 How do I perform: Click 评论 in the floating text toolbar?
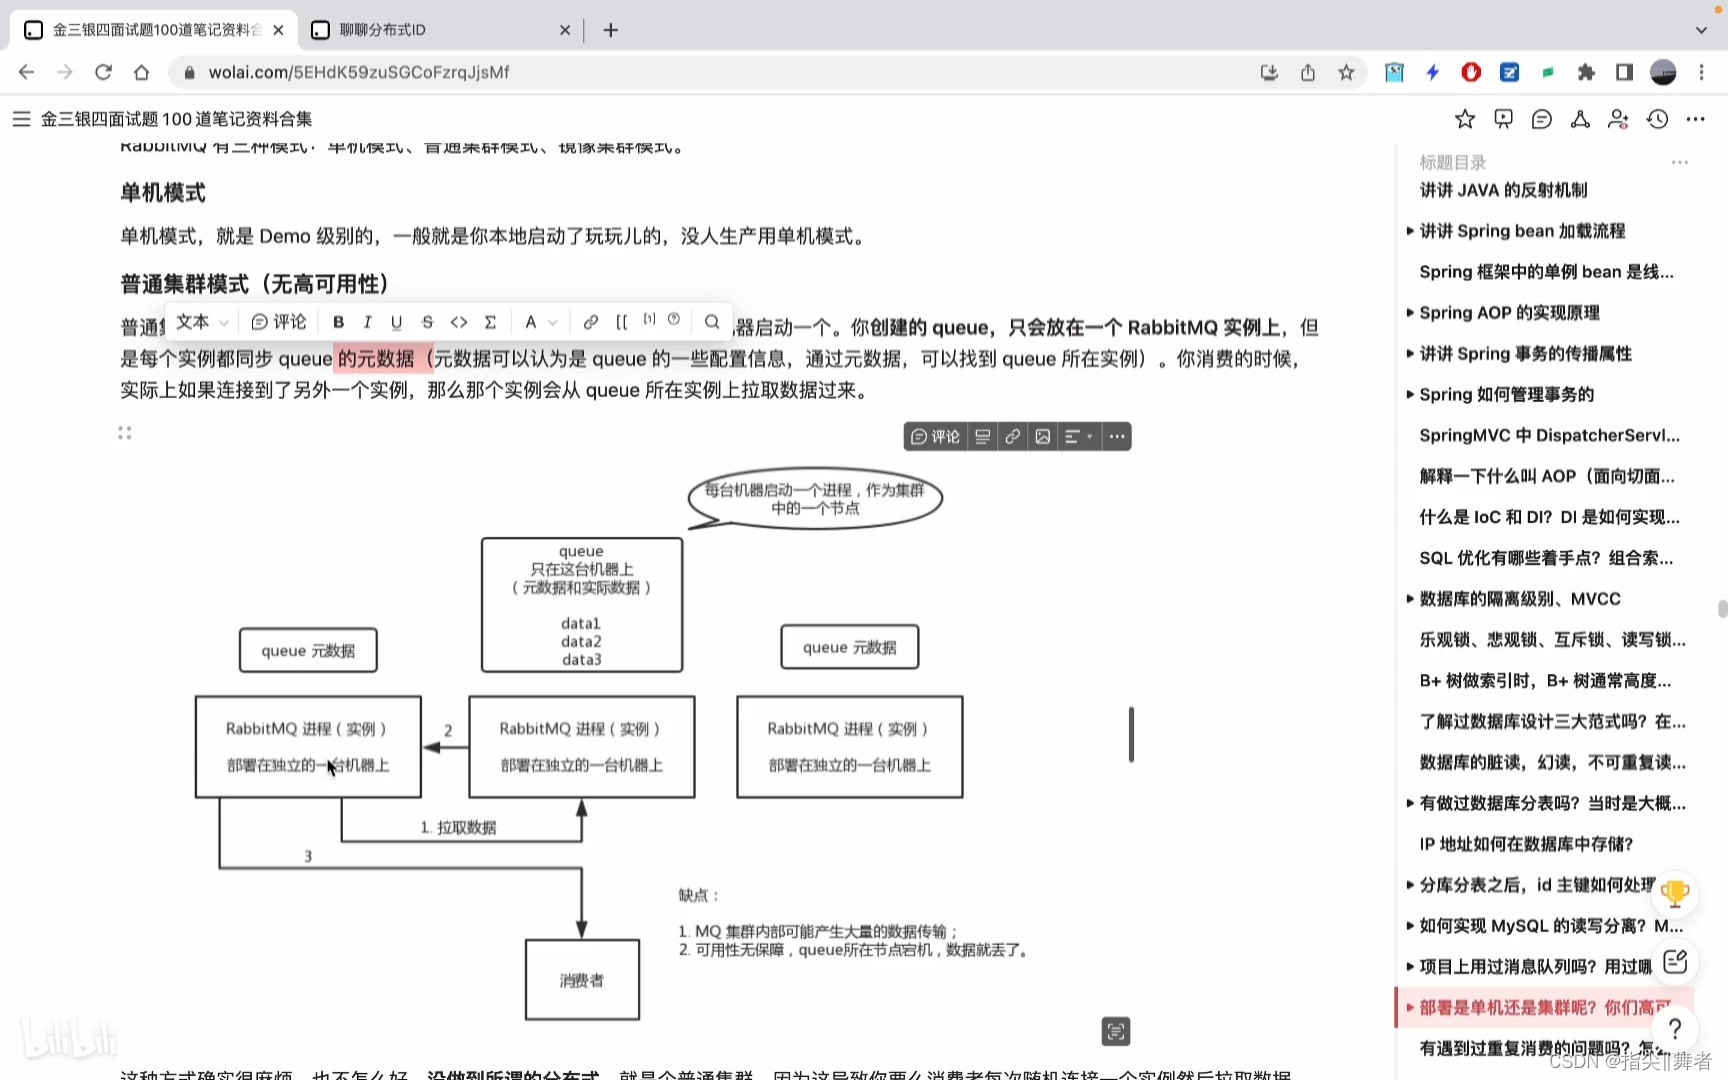point(279,322)
